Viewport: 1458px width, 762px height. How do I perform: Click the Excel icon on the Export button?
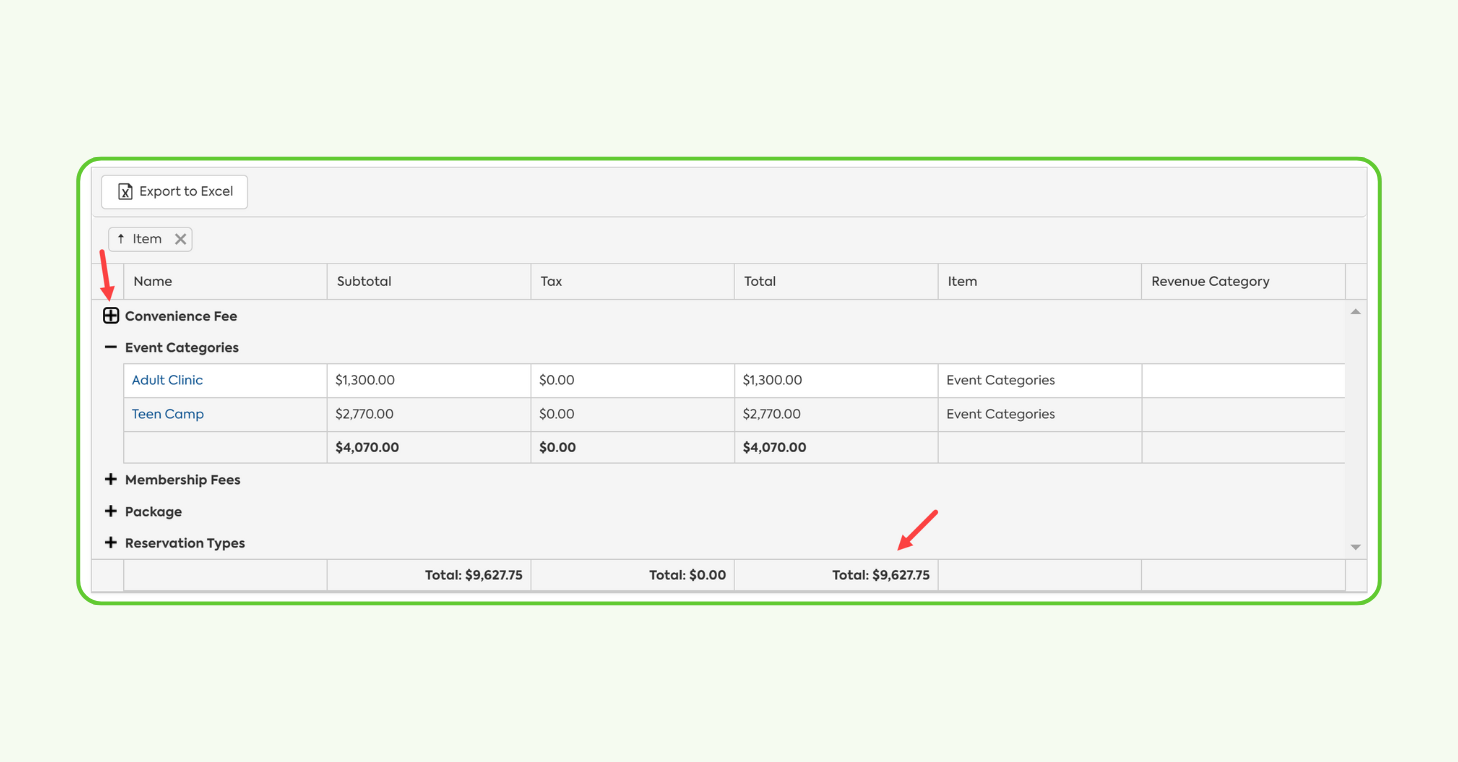(x=124, y=191)
